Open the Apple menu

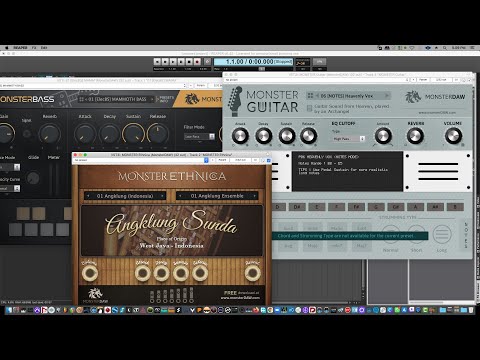(6, 48)
